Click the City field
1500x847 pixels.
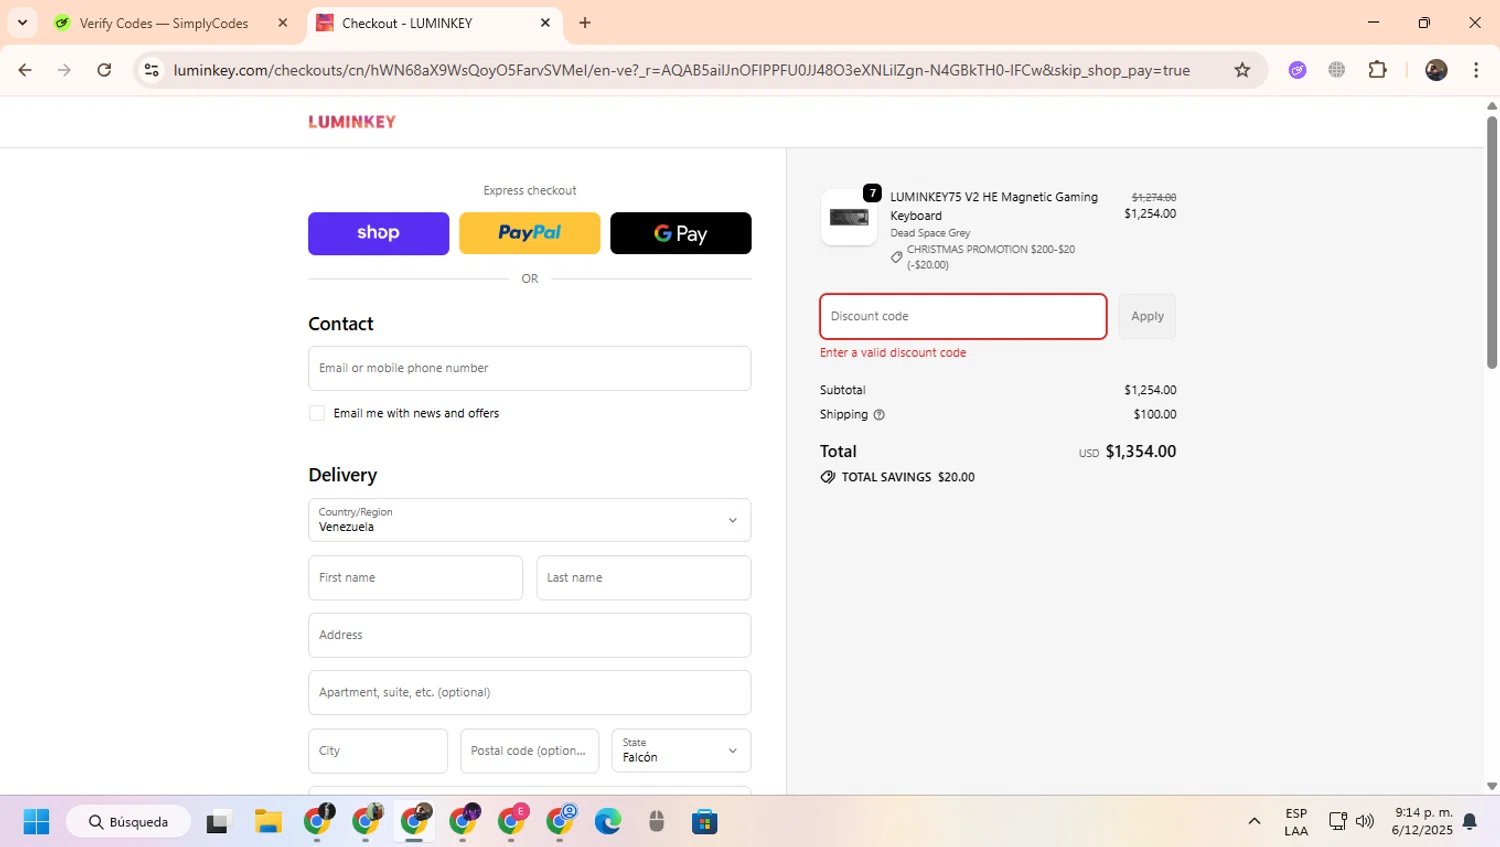pos(377,750)
